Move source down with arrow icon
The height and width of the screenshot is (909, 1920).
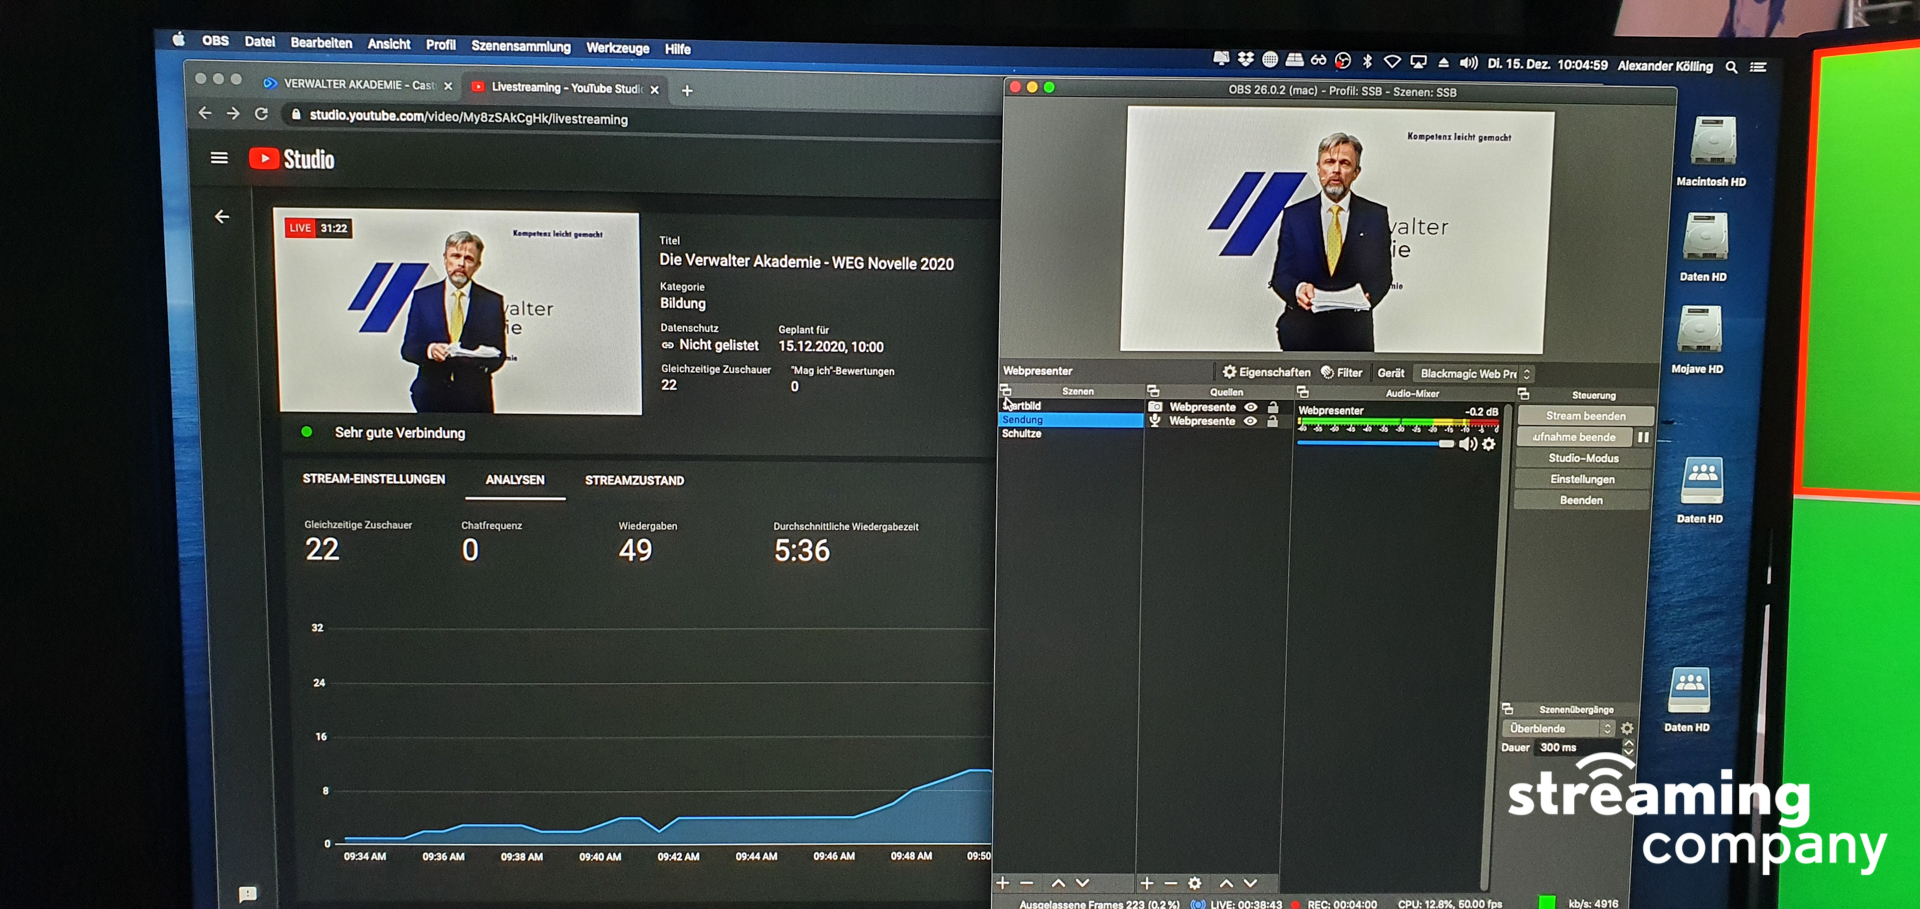[1250, 883]
